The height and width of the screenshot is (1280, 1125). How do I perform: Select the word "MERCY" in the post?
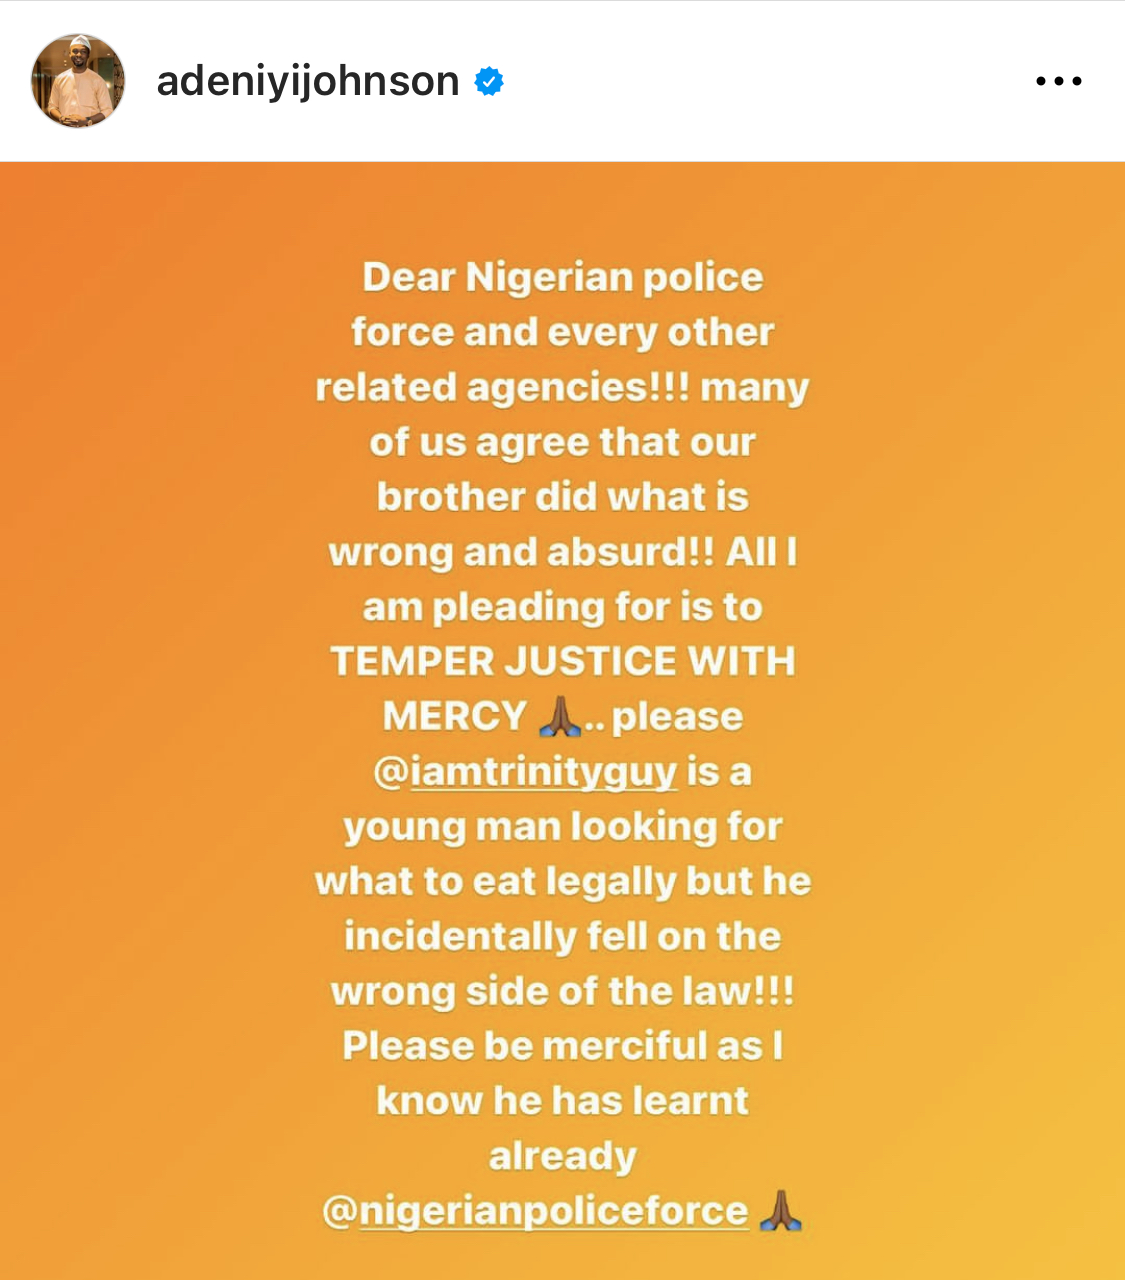455,716
